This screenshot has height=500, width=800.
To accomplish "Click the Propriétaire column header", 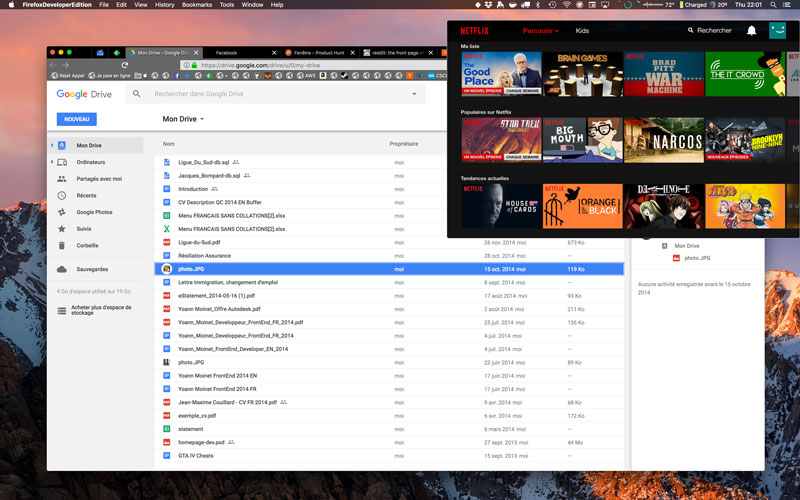I will pos(404,144).
